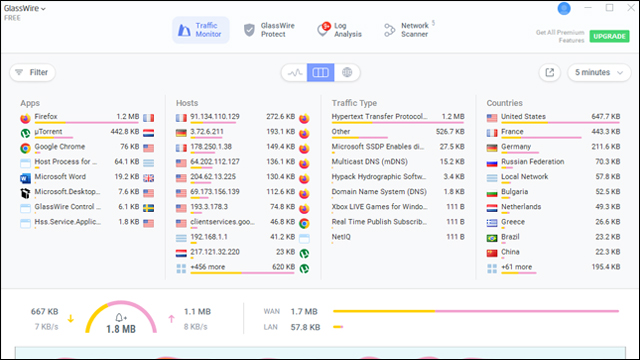This screenshot has width=640, height=360.
Task: Select the NetIQ traffic type
Action: point(398,238)
